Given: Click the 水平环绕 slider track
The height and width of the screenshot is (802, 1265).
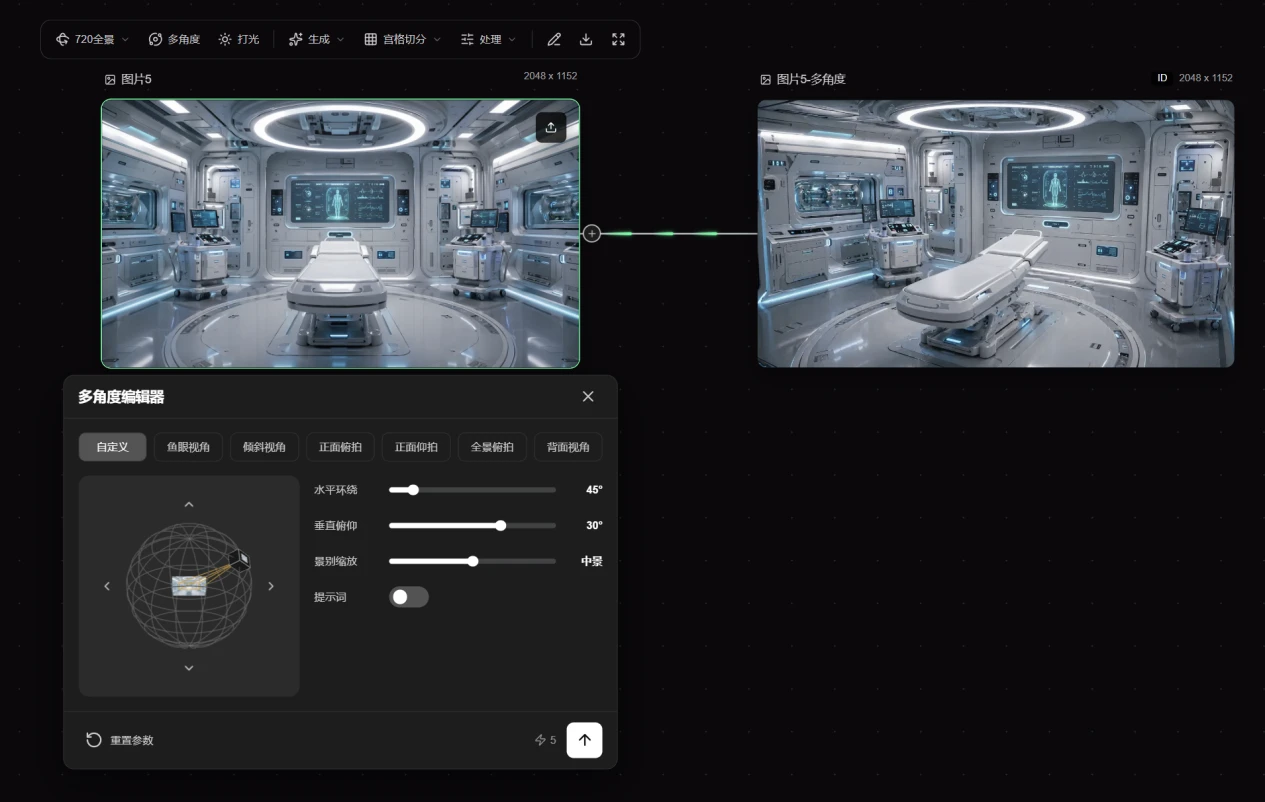Looking at the screenshot, I should (x=472, y=490).
